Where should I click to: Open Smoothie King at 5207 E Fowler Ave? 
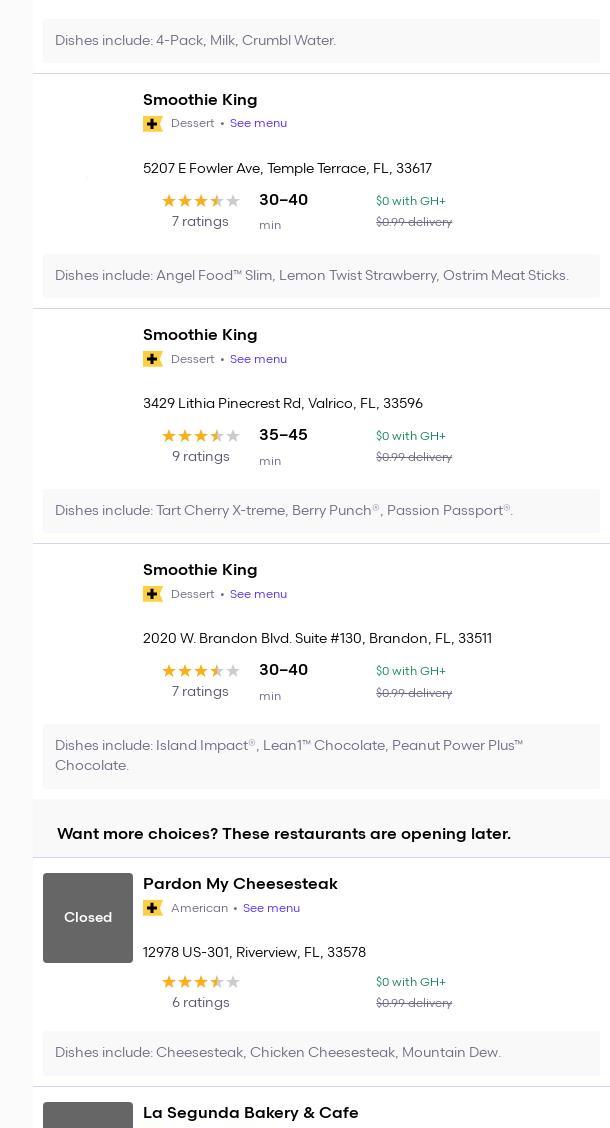200,100
